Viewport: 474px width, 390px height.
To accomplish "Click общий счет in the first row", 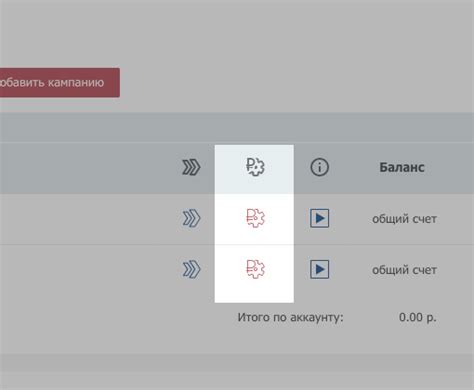I will [x=404, y=219].
